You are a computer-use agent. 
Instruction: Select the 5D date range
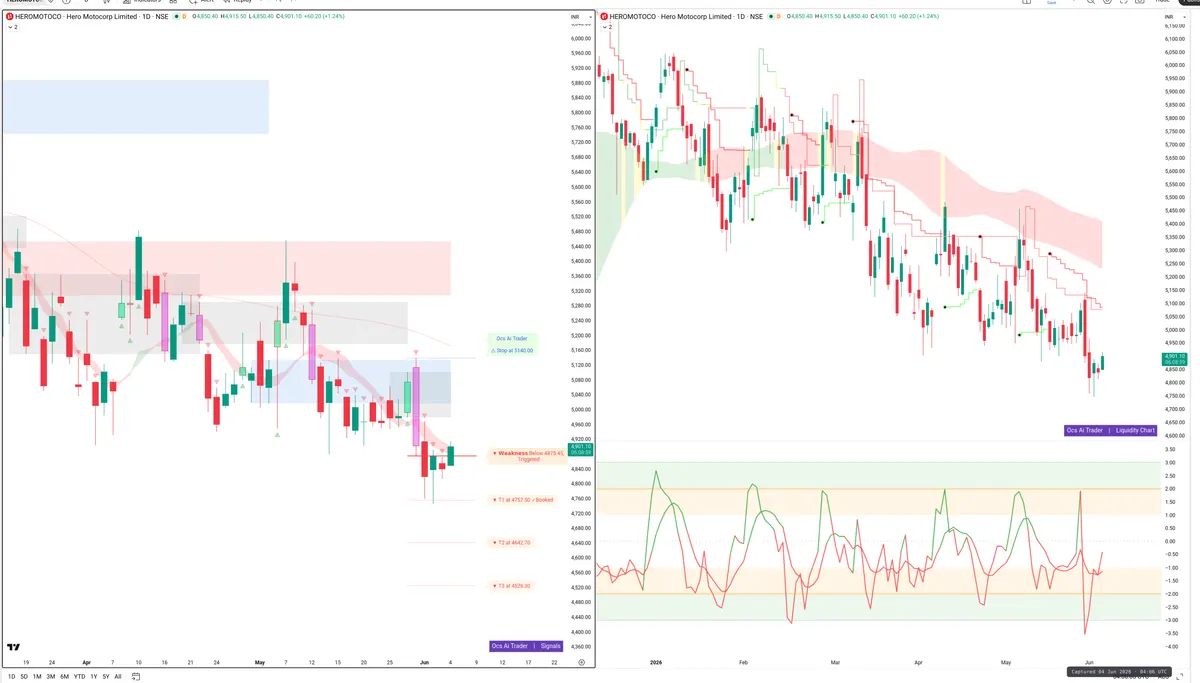pyautogui.click(x=24, y=676)
